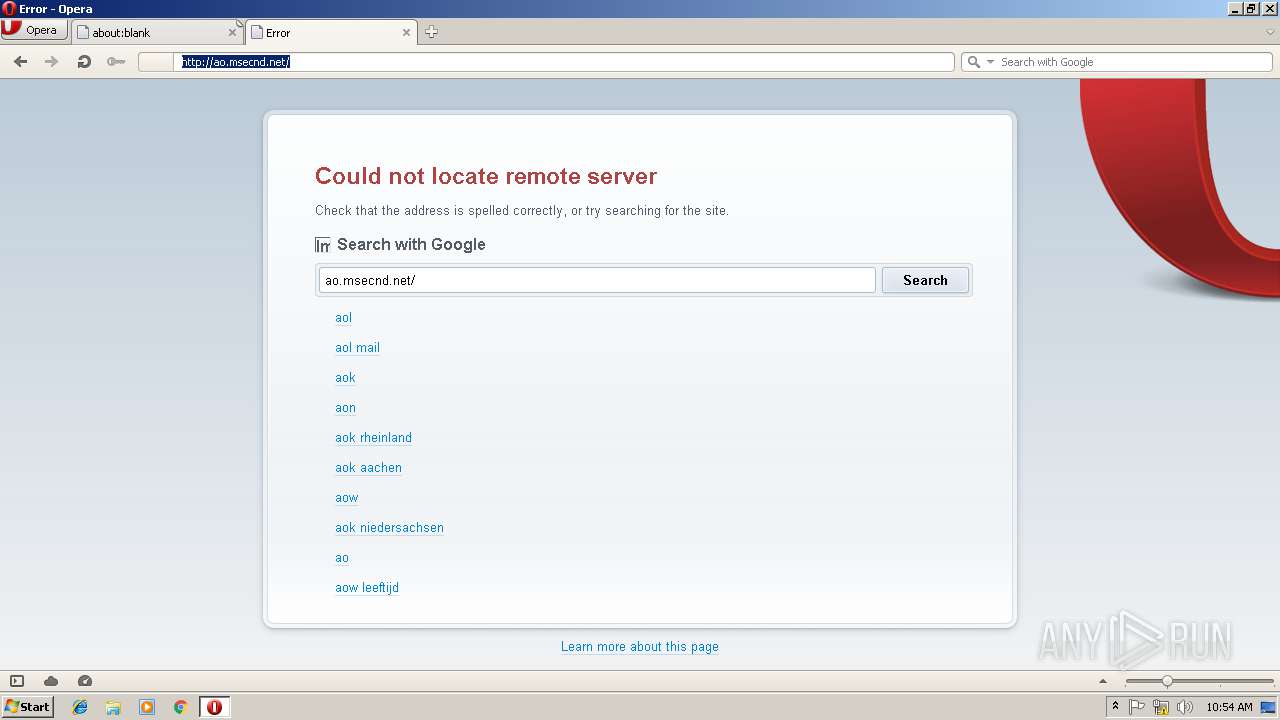Select the Opera taskbar button

pyautogui.click(x=214, y=707)
